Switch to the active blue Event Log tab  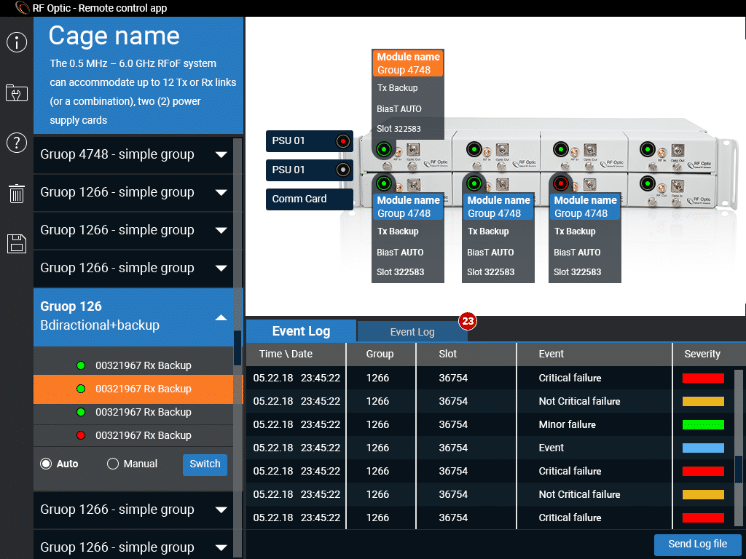pyautogui.click(x=301, y=332)
